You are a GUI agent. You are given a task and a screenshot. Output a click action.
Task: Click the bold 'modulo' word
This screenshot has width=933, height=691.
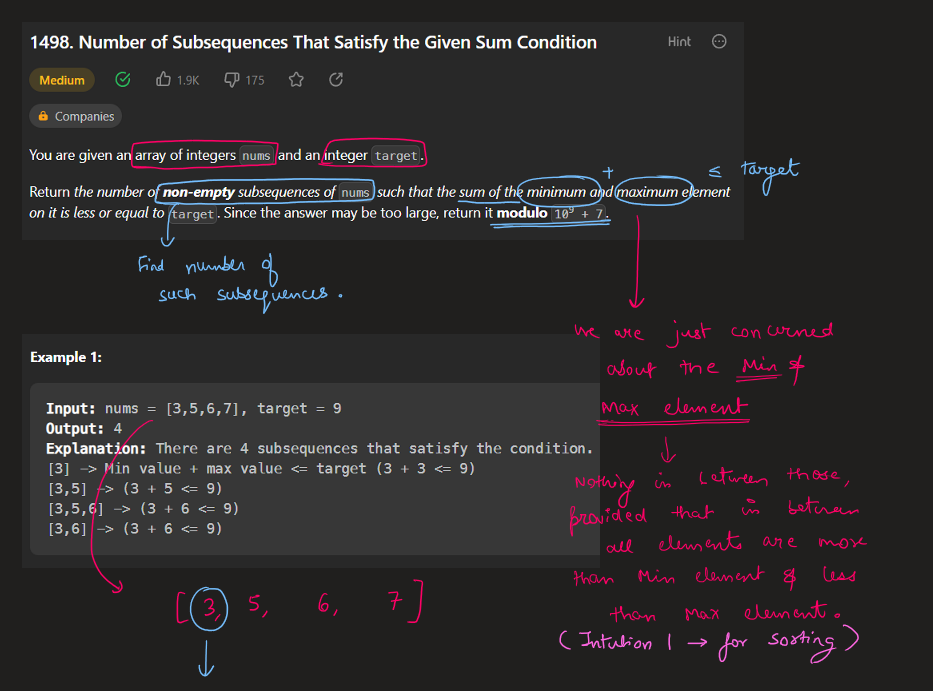coord(522,213)
